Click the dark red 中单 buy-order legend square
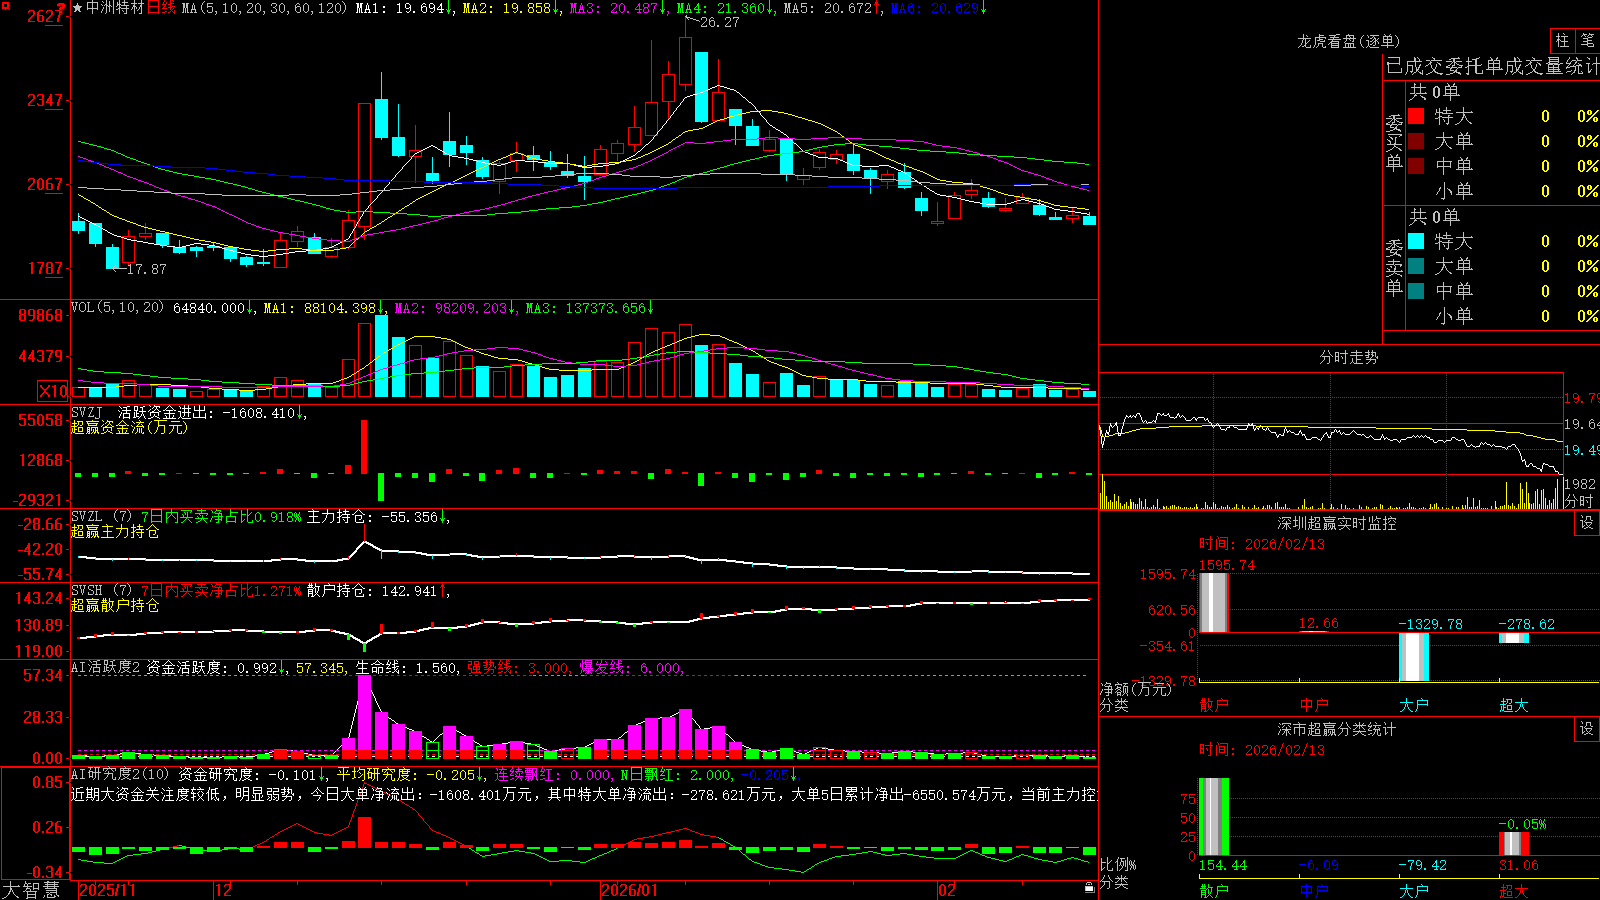This screenshot has height=900, width=1600. [x=1416, y=166]
